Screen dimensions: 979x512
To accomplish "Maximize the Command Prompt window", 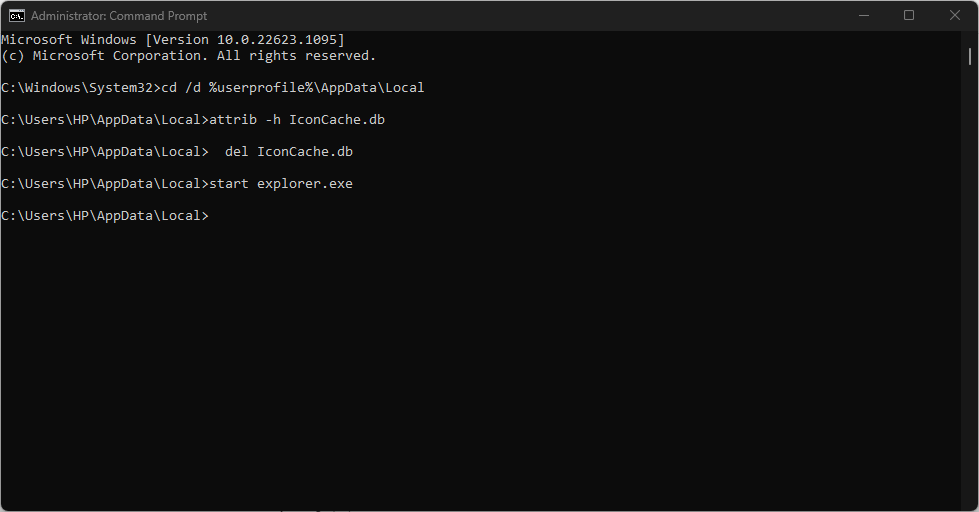I will (909, 16).
